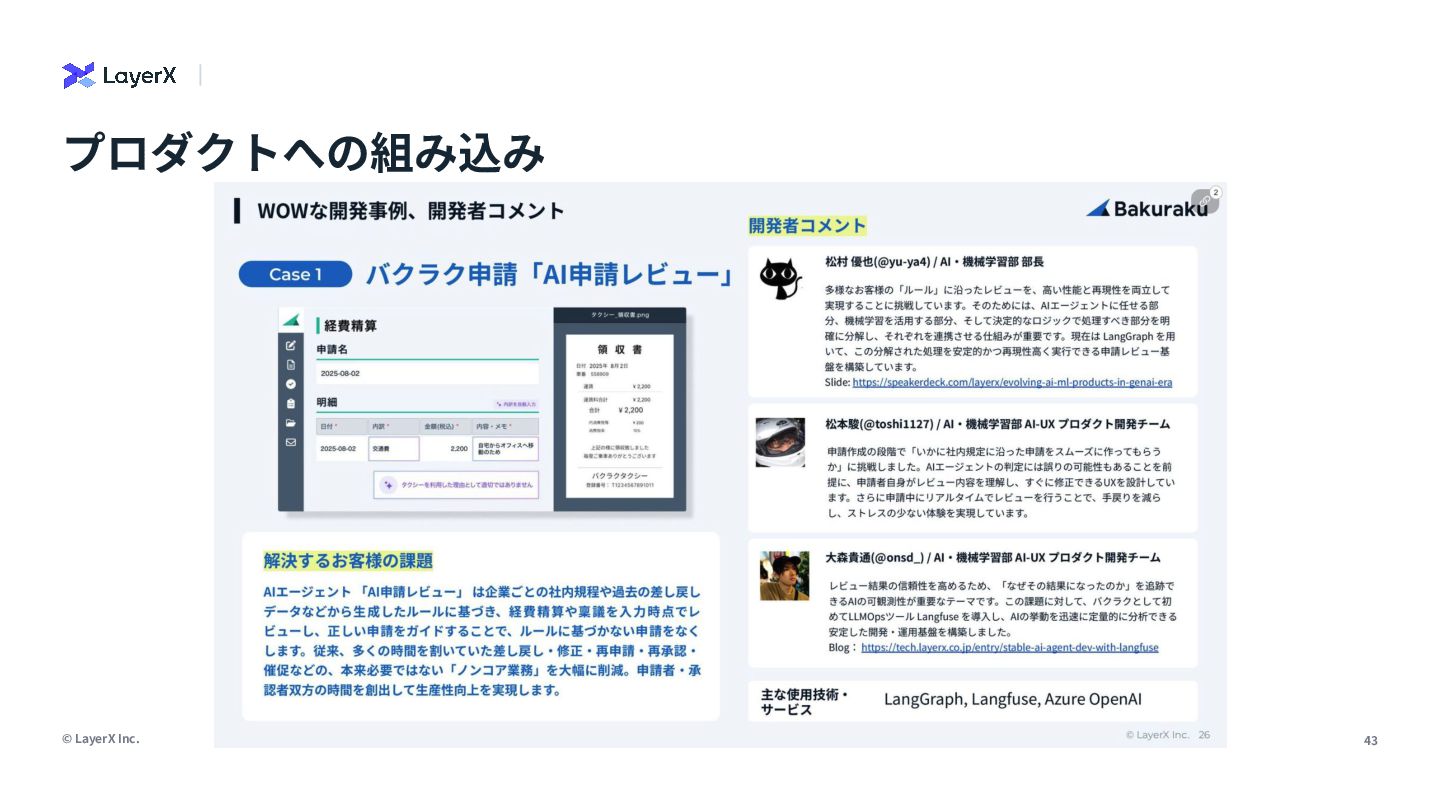Viewport: 1440px width, 810px height.
Task: Click the 申請名 field showing 2025-08-02
Action: point(427,373)
